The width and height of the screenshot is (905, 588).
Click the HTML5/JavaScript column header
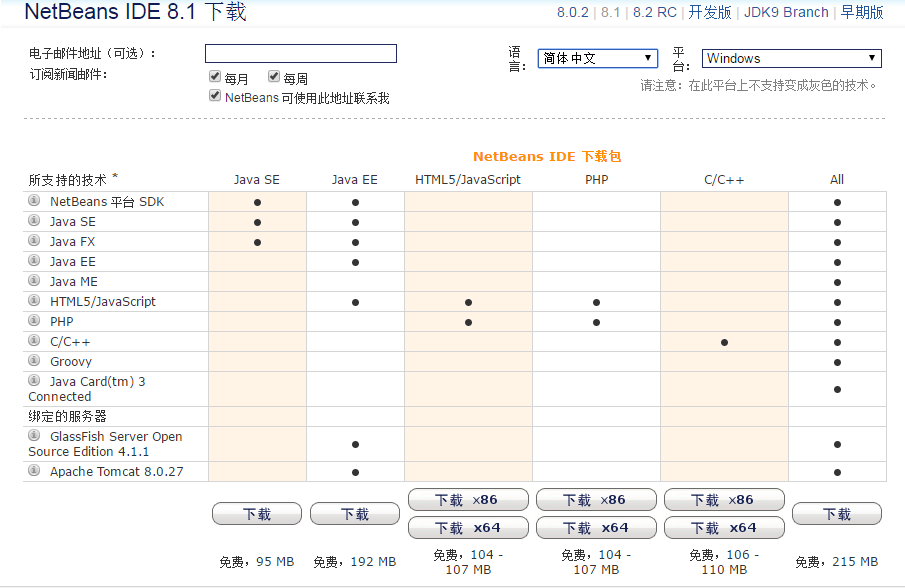coord(468,179)
